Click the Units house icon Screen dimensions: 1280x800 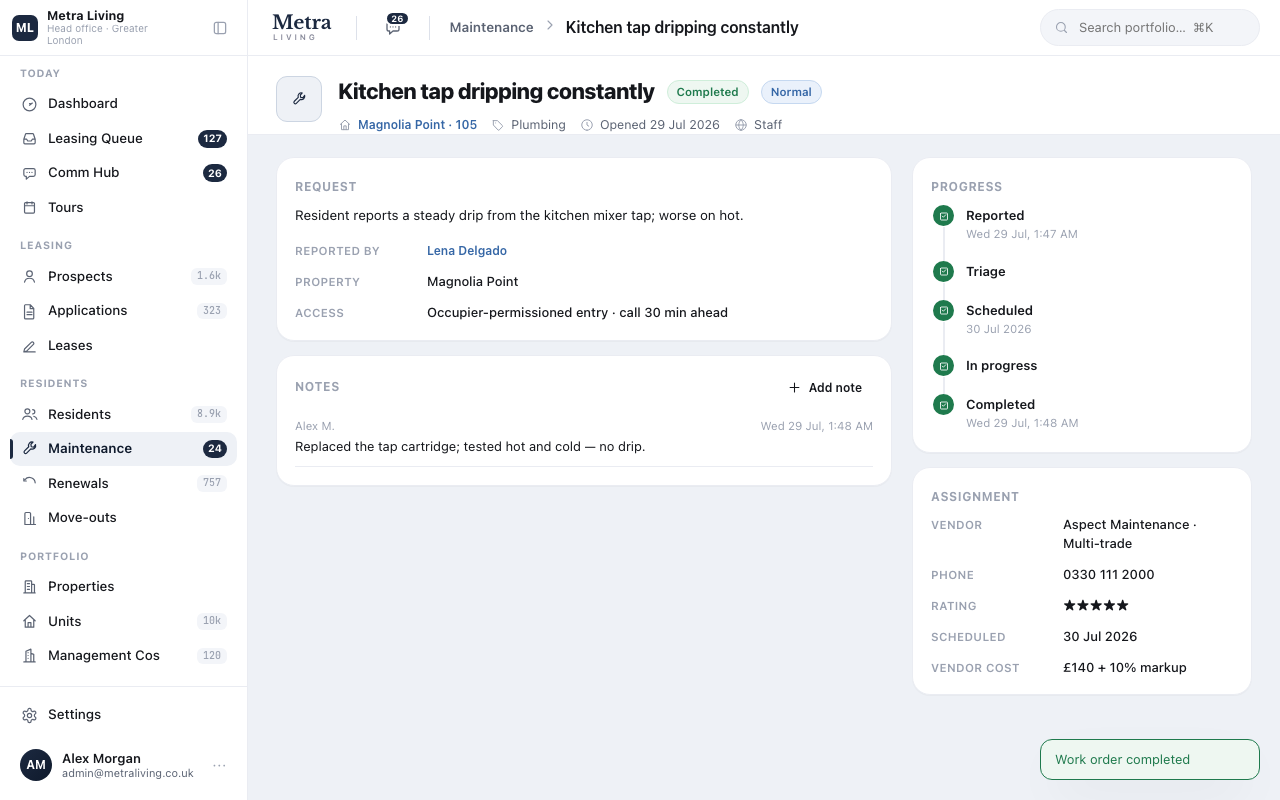point(29,622)
